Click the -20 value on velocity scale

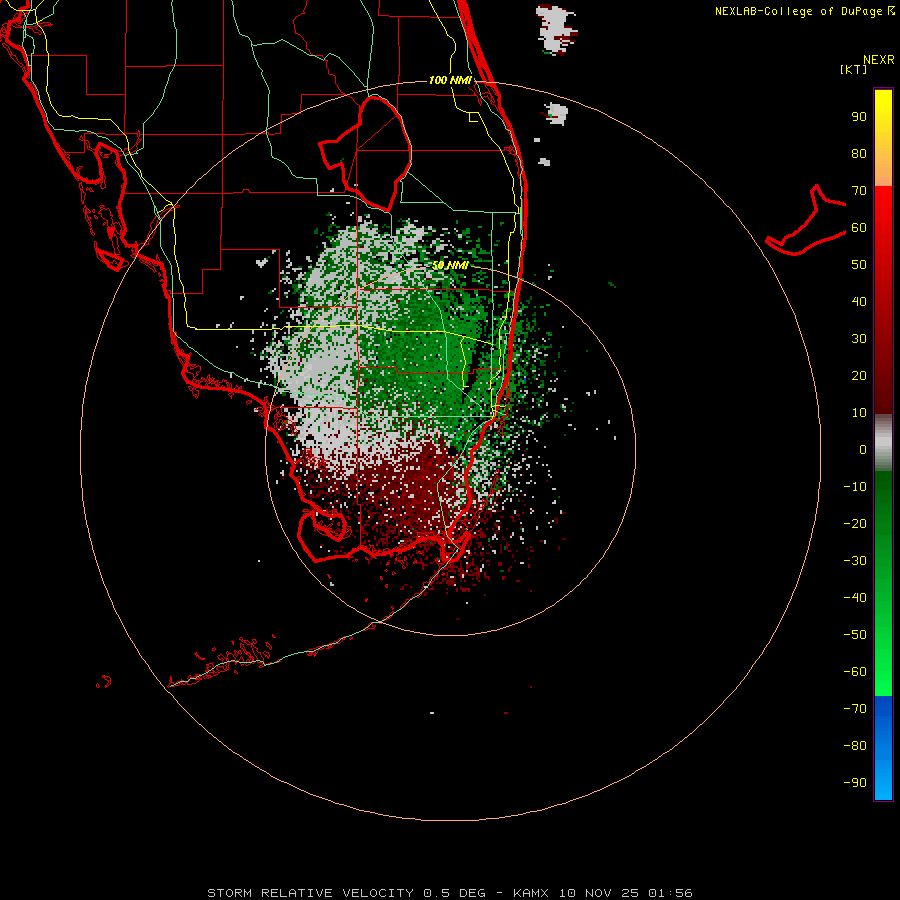tap(855, 523)
